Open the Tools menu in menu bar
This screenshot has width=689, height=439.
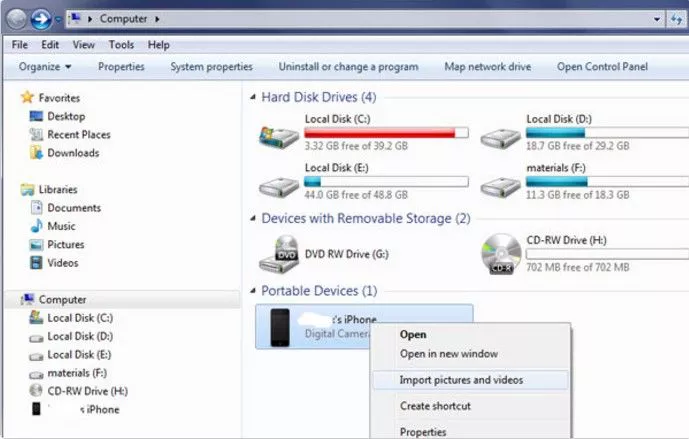(121, 45)
